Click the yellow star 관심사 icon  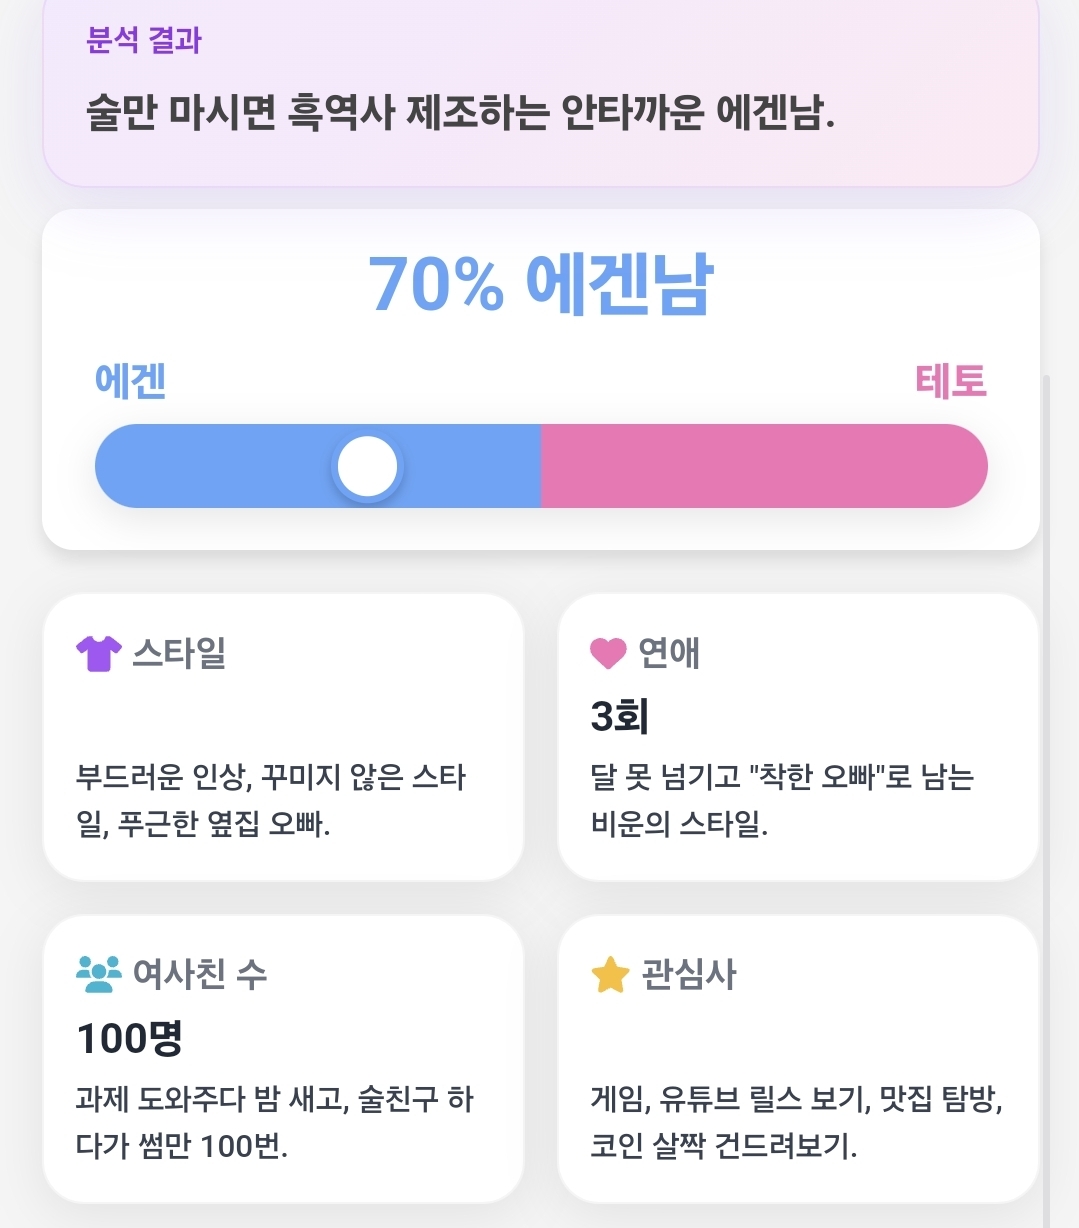point(610,974)
